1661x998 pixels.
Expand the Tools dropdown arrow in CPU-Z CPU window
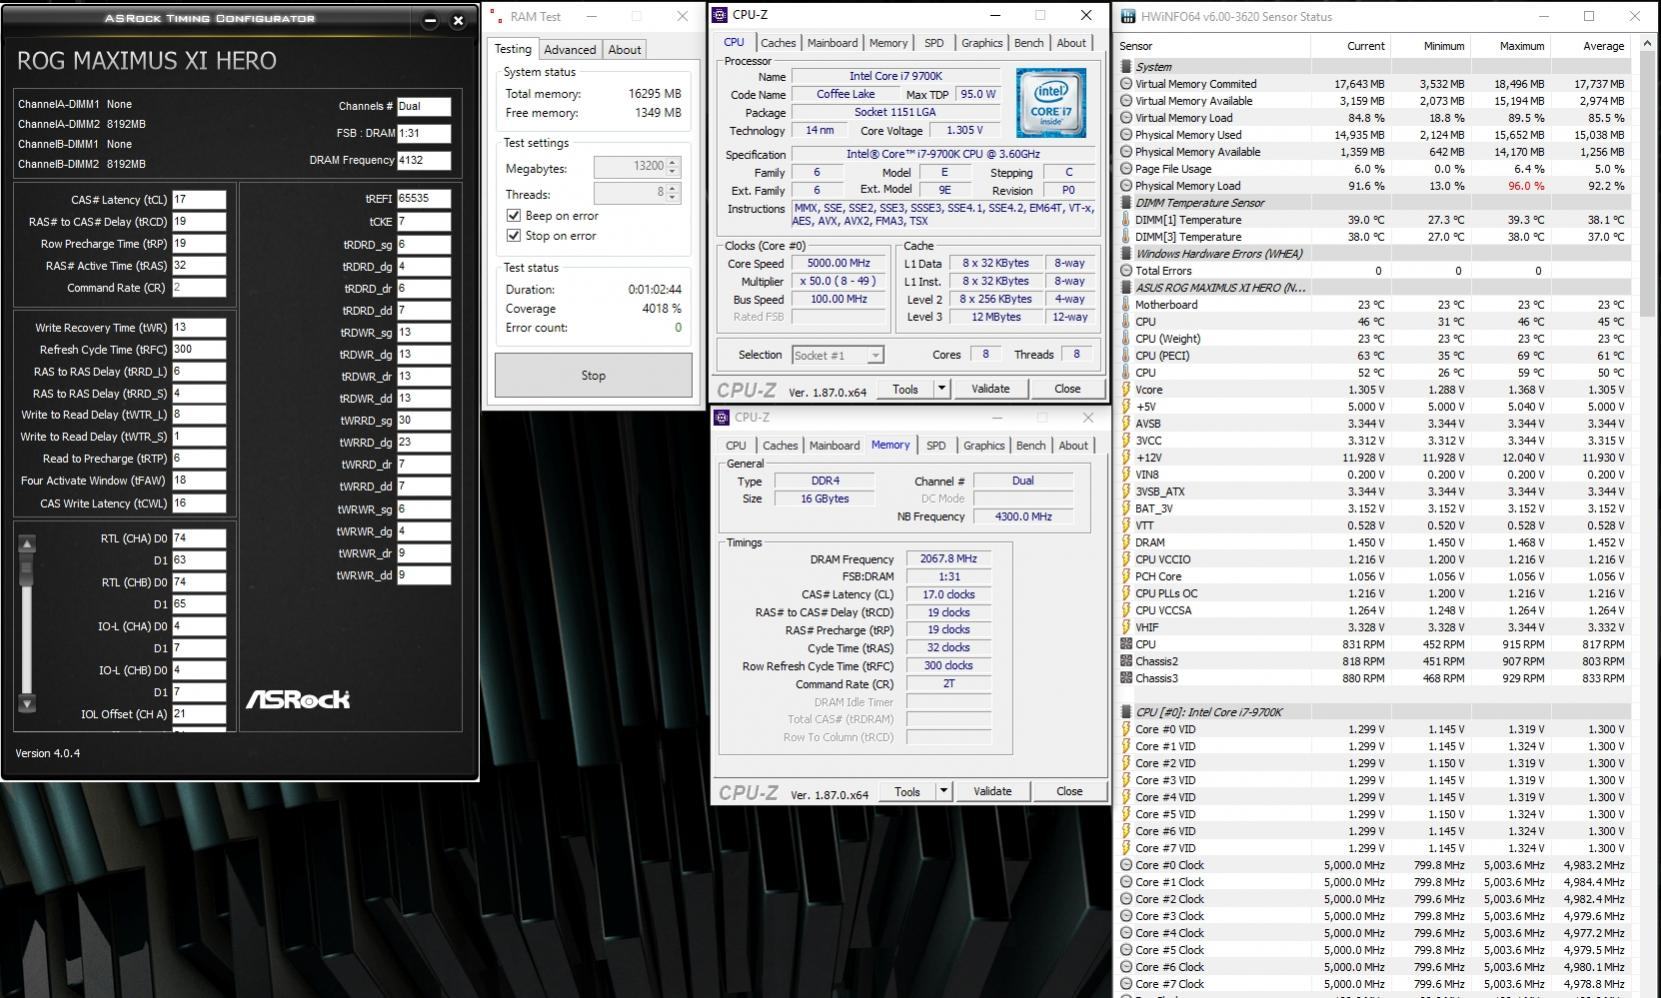[x=941, y=389]
